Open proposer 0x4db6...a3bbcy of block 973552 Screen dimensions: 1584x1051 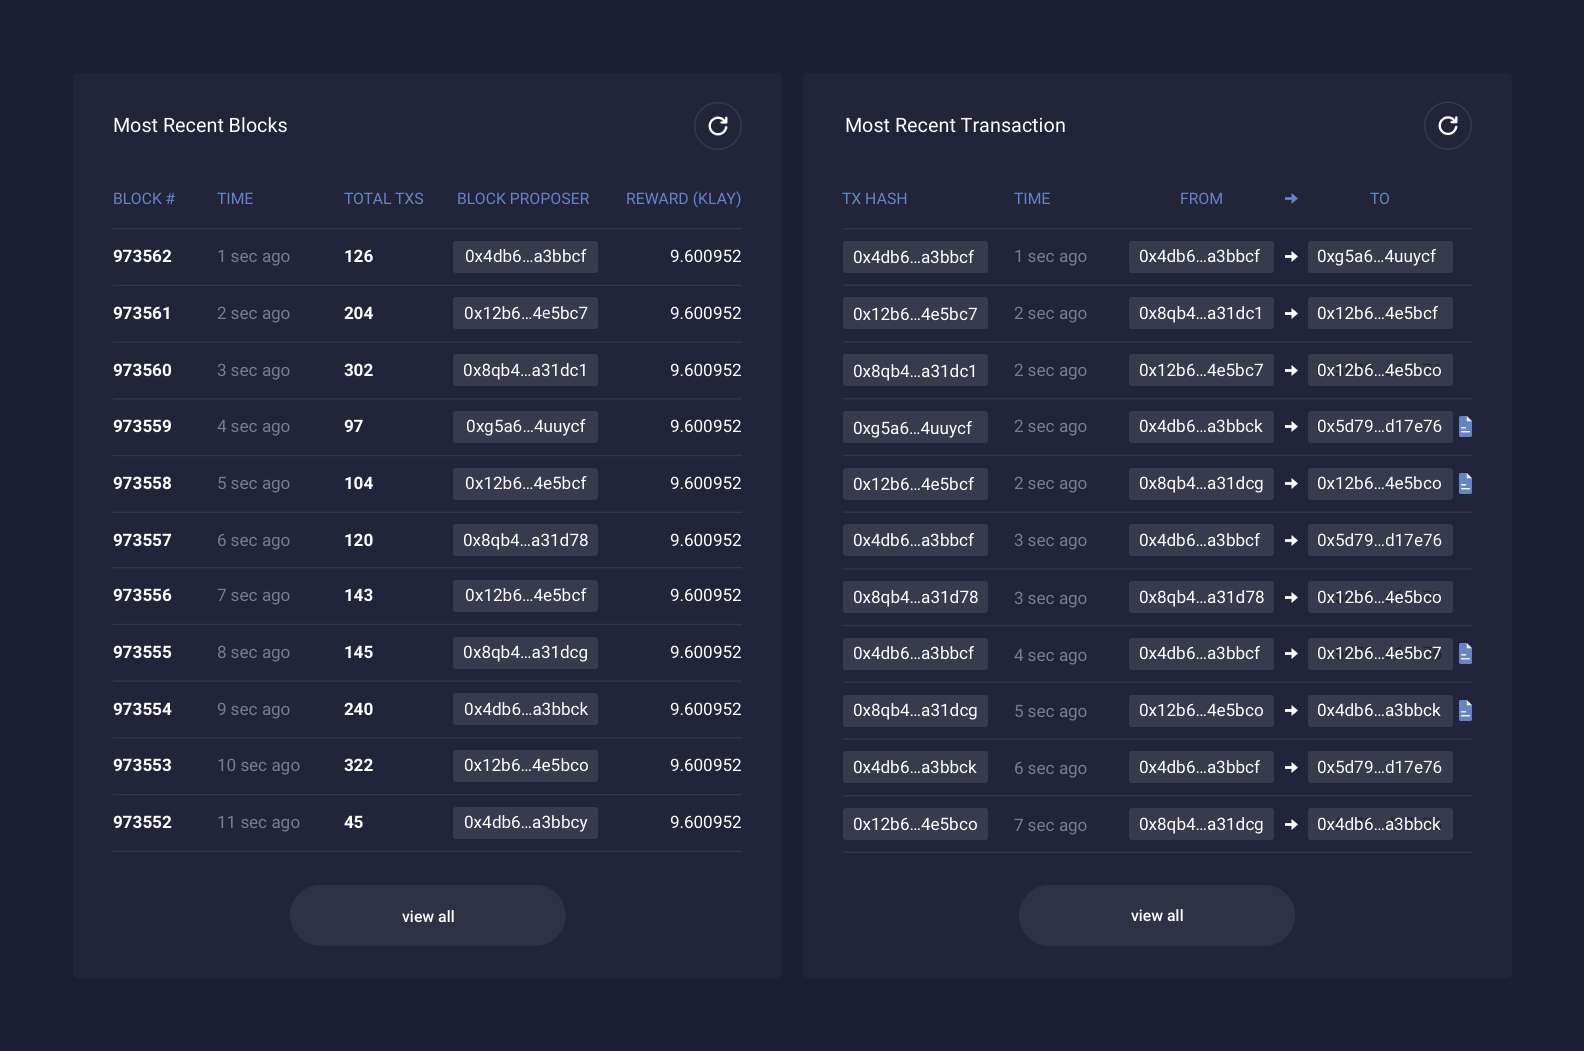pyautogui.click(x=525, y=823)
